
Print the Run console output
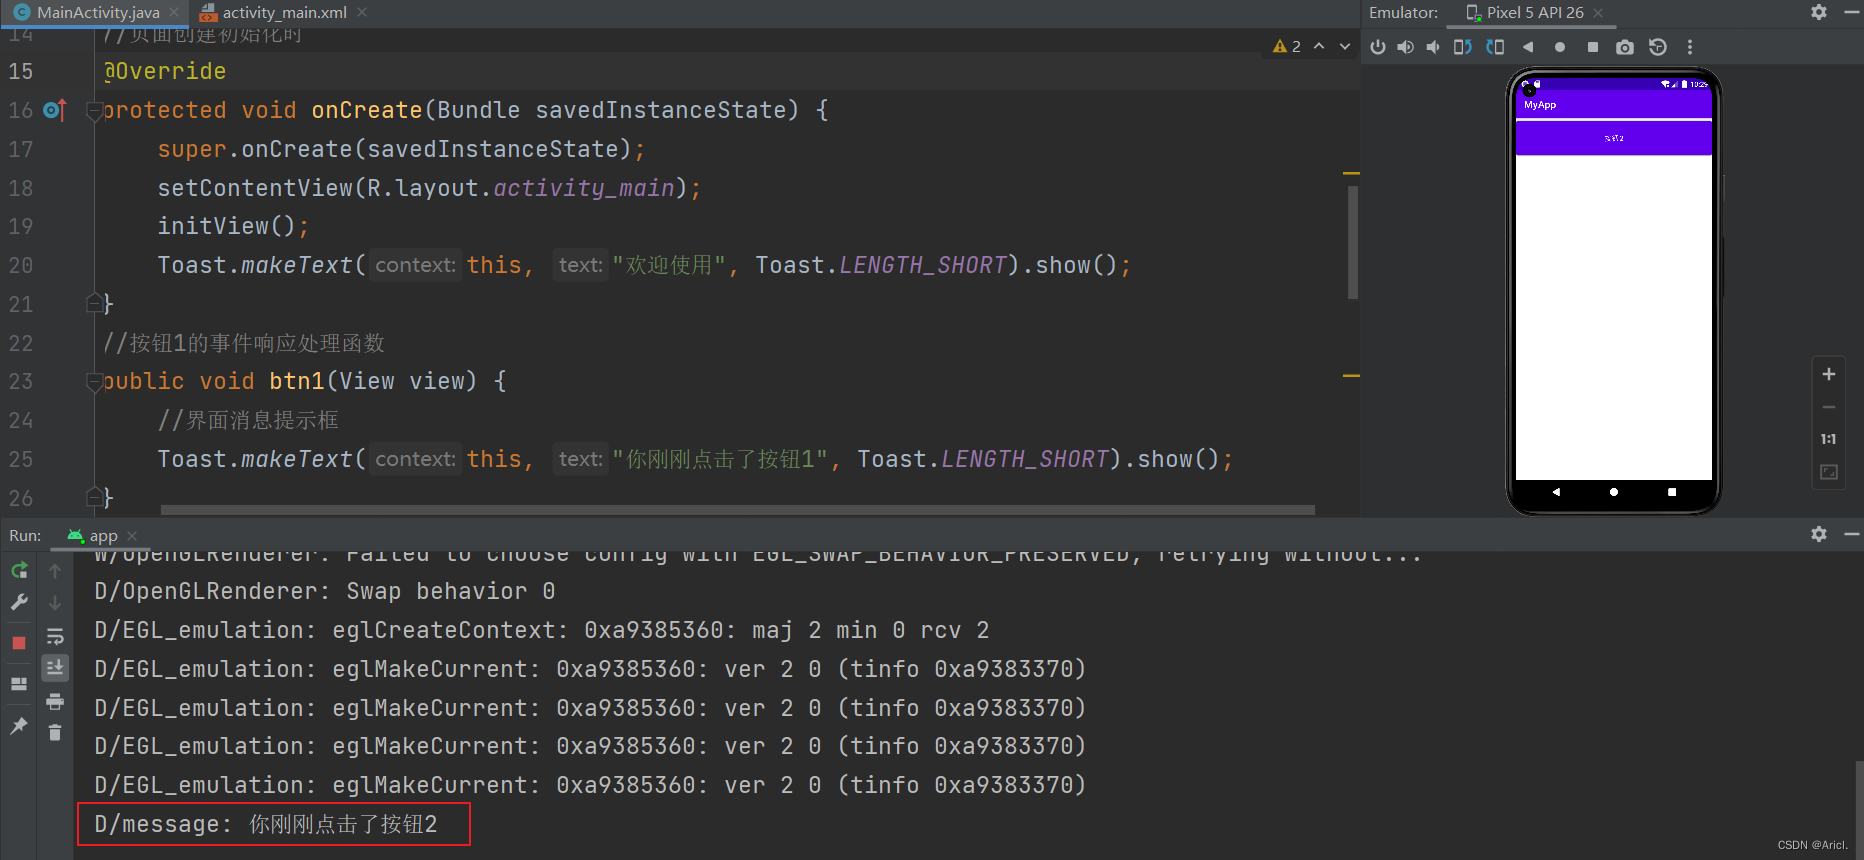55,701
